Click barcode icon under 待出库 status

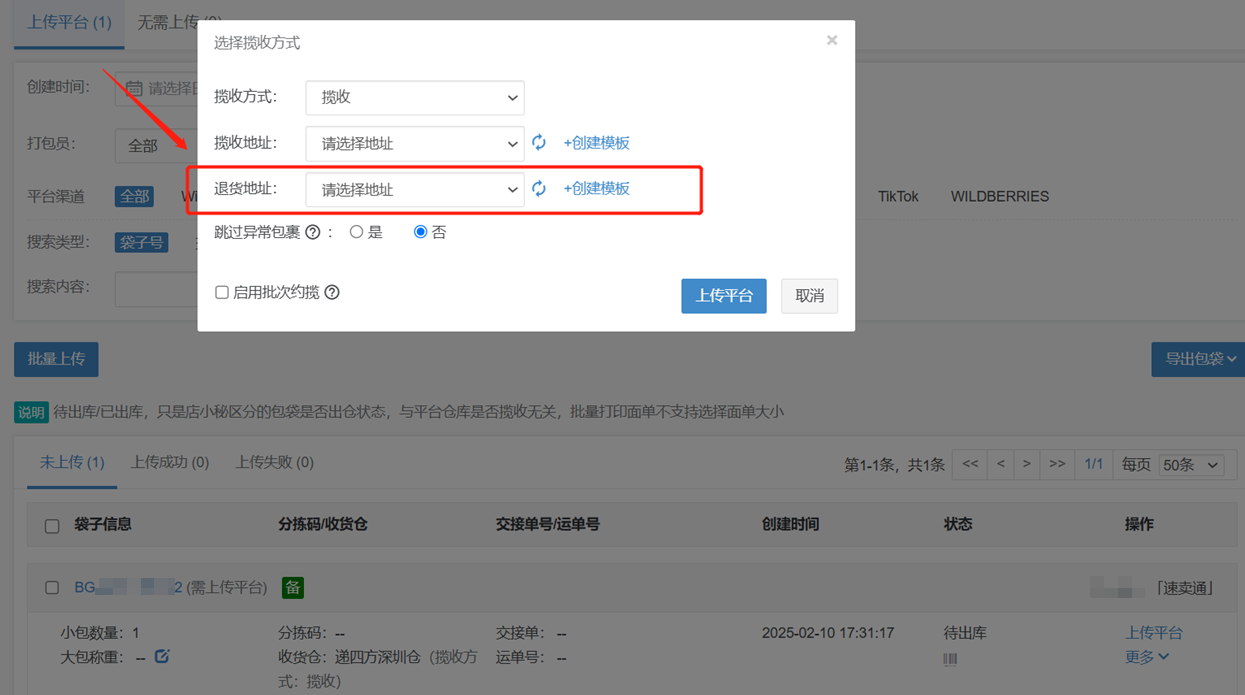(950, 659)
